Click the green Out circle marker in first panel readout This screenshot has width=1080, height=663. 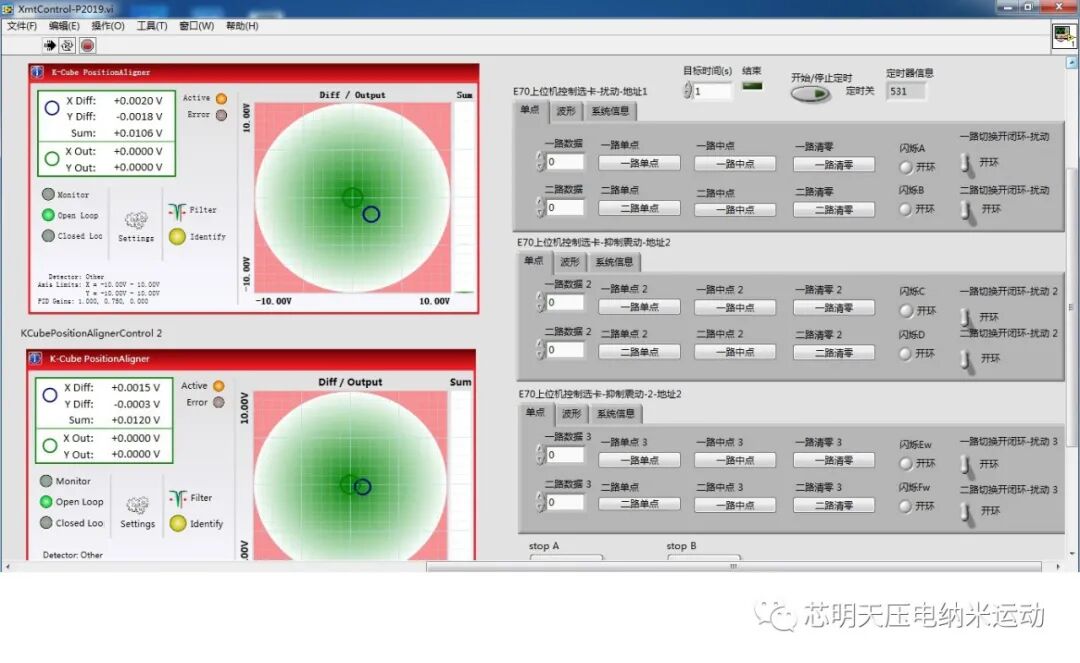click(52, 158)
